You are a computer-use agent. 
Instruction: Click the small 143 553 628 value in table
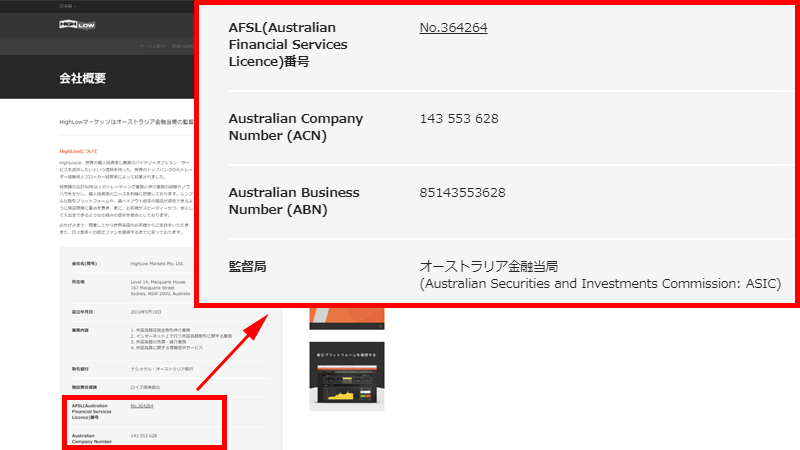point(143,436)
